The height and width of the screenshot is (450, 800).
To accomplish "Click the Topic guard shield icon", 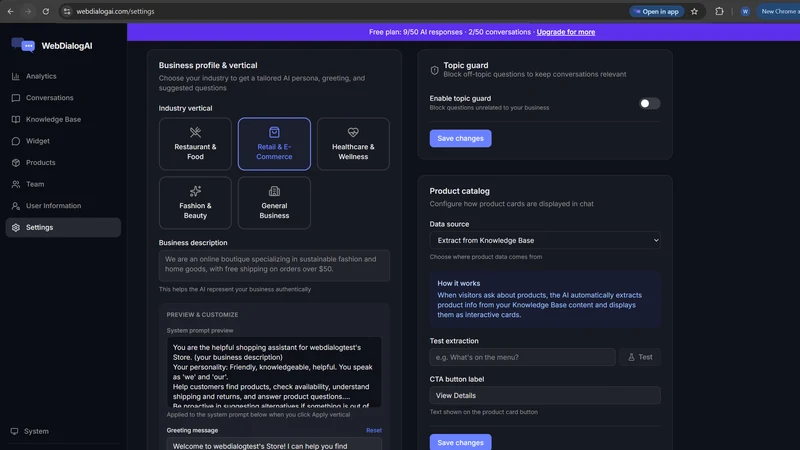I will tap(434, 70).
